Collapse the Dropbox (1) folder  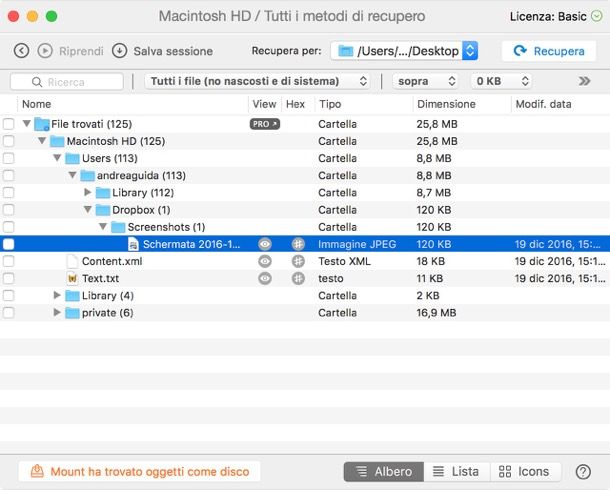[88, 210]
